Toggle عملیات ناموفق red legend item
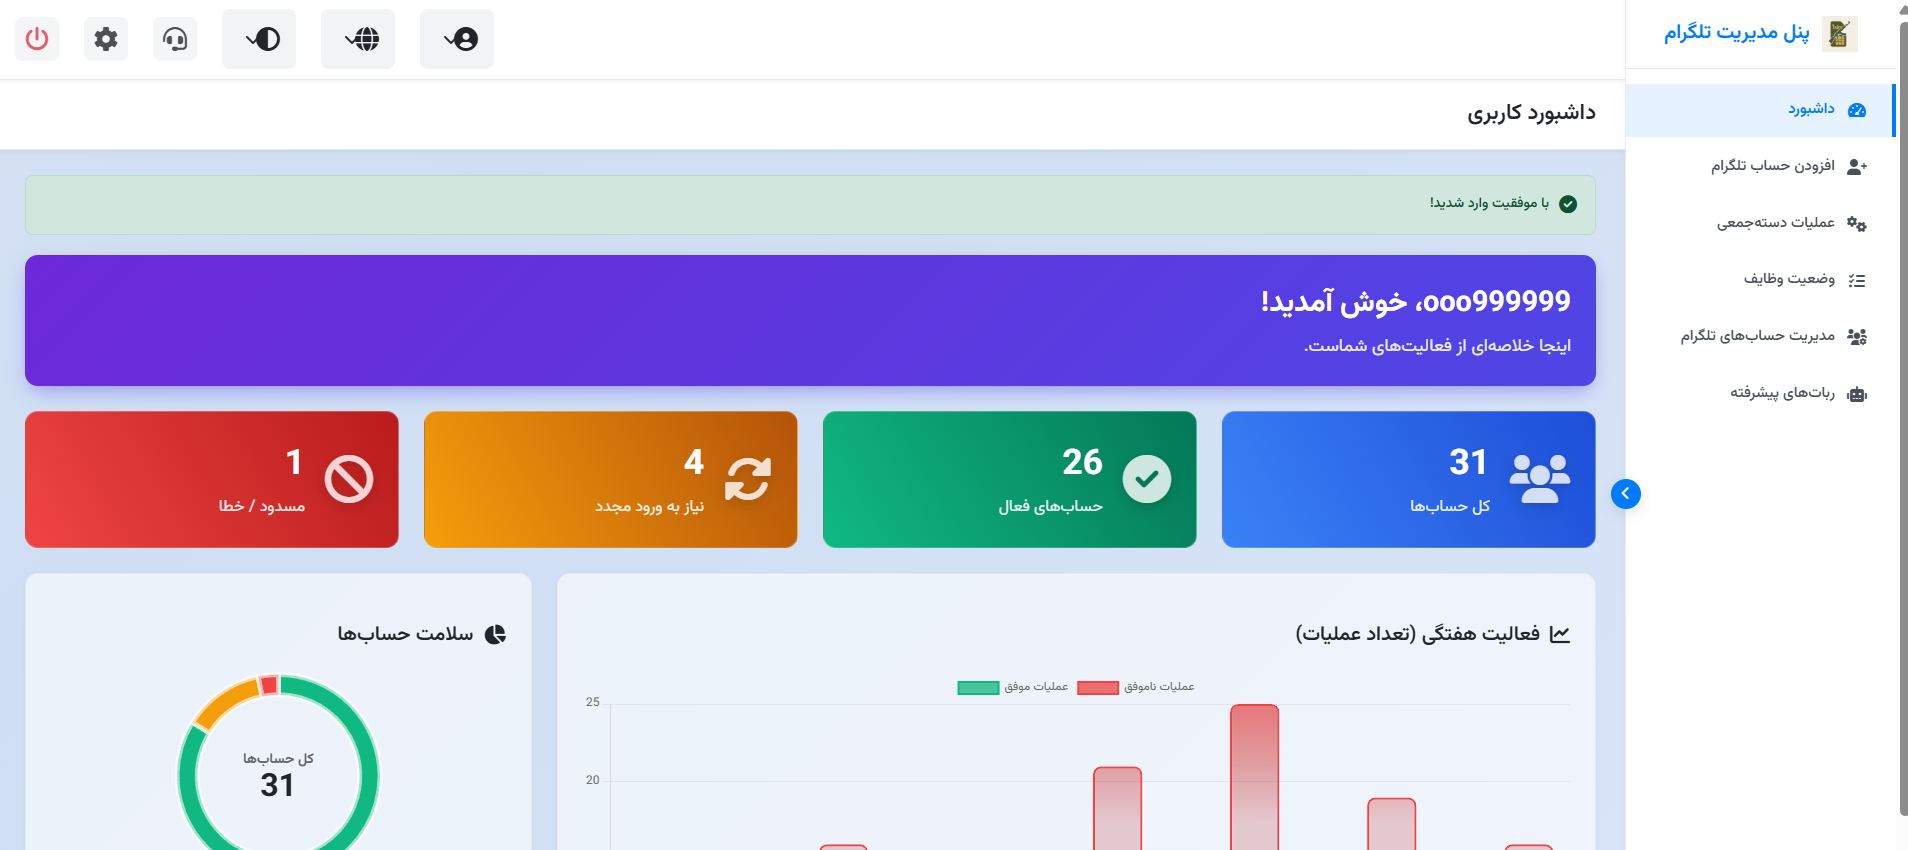 point(1135,687)
